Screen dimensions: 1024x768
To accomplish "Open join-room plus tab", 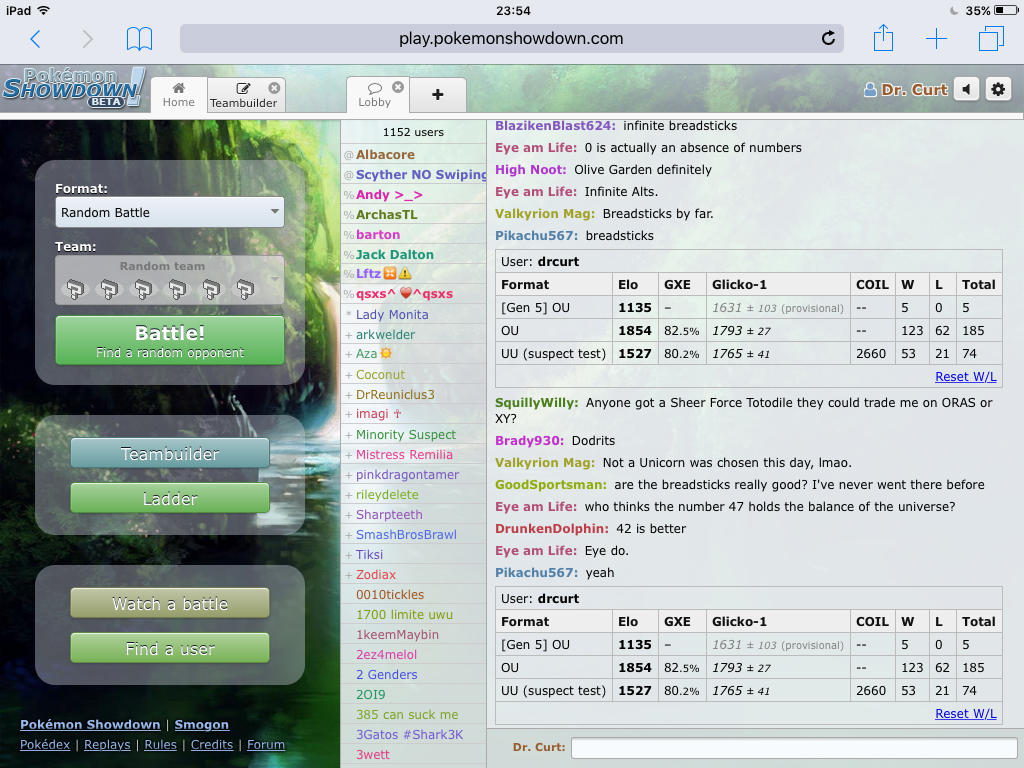I will point(438,95).
